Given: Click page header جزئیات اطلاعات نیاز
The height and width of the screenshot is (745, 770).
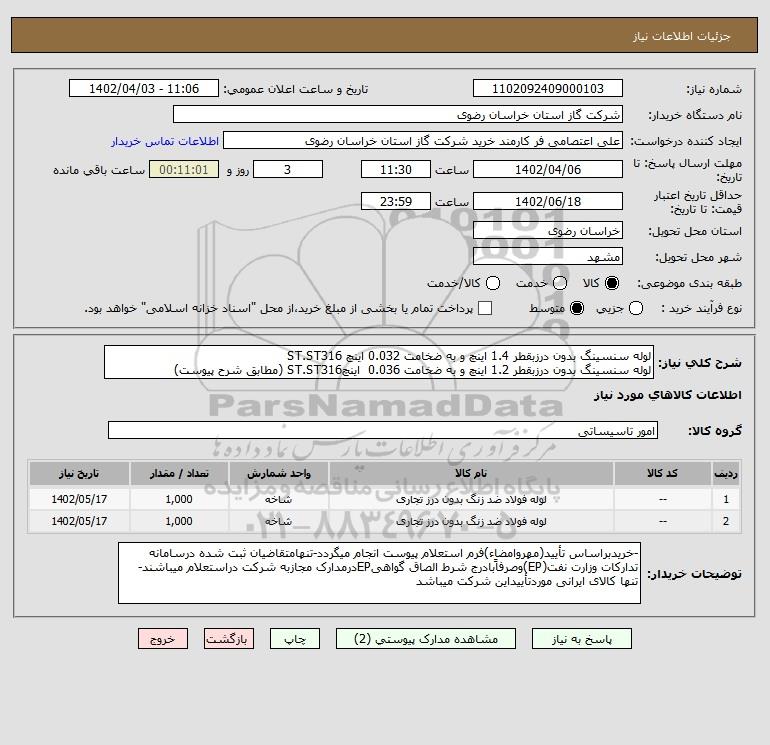Looking at the screenshot, I should [682, 36].
